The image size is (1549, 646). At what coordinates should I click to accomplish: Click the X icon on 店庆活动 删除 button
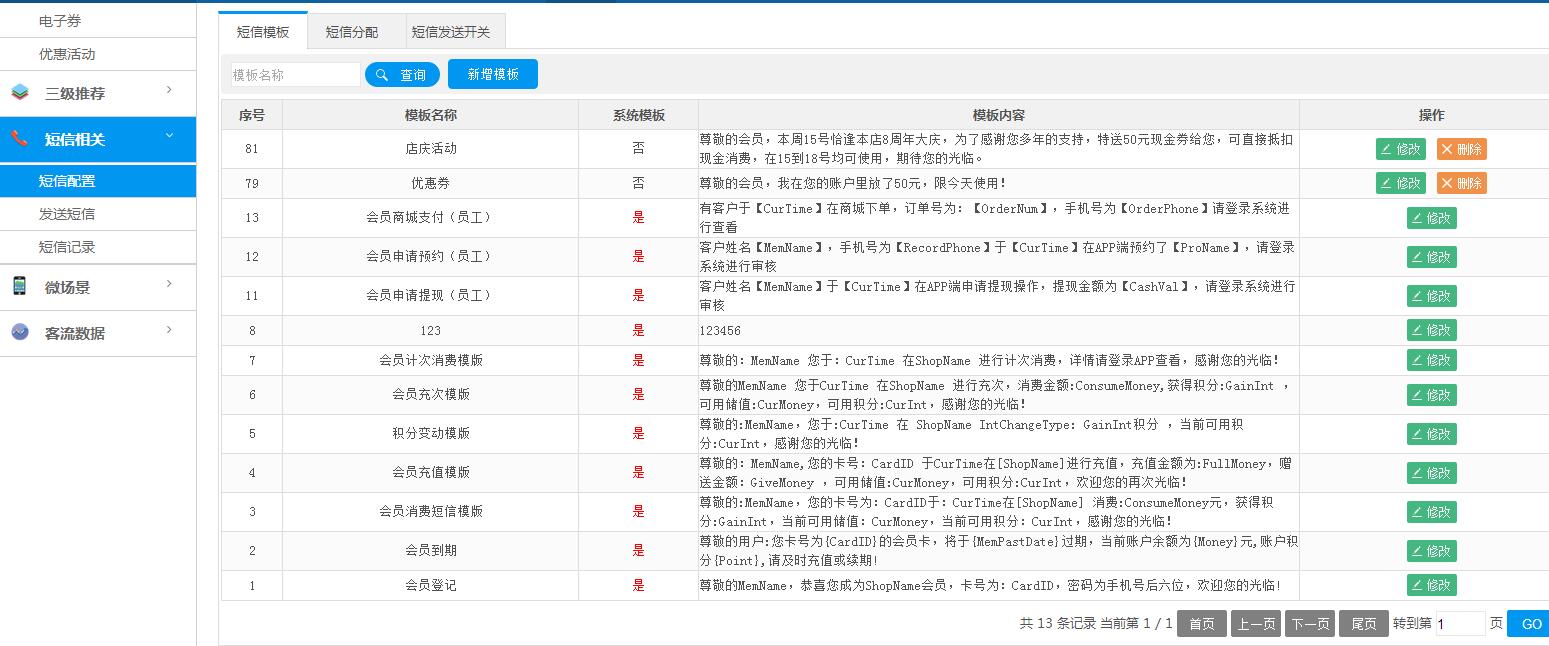(1447, 149)
